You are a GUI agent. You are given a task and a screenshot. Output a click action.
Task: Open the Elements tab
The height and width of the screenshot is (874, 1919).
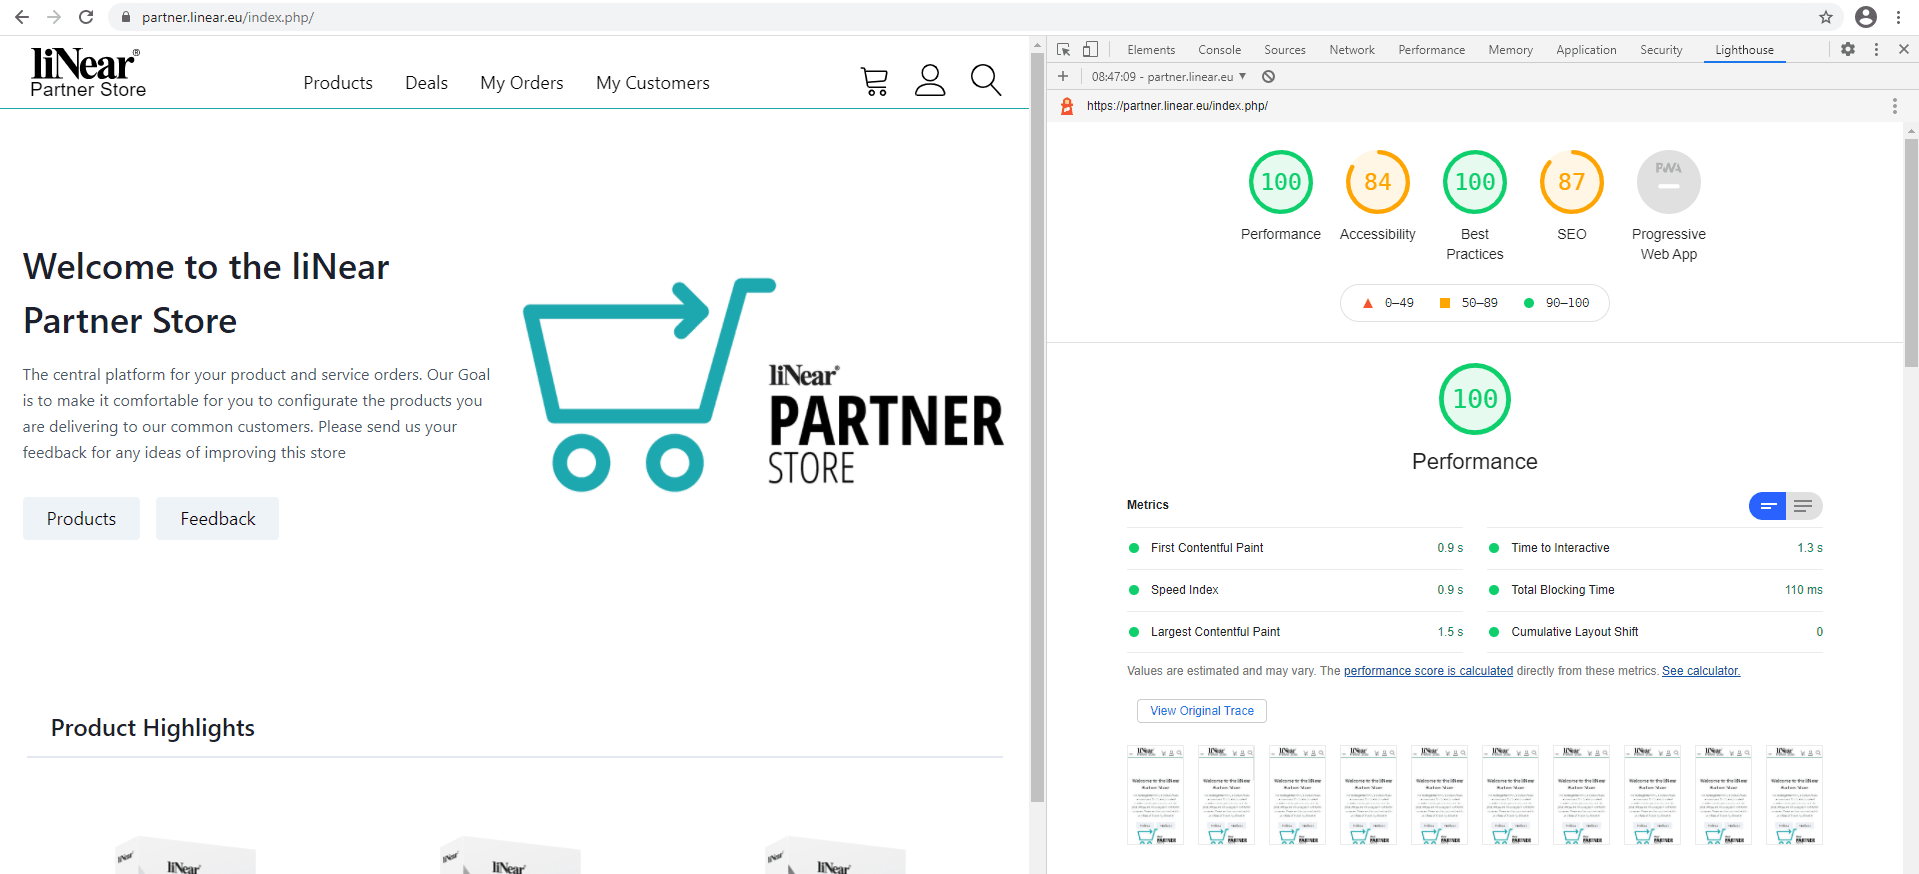1151,50
